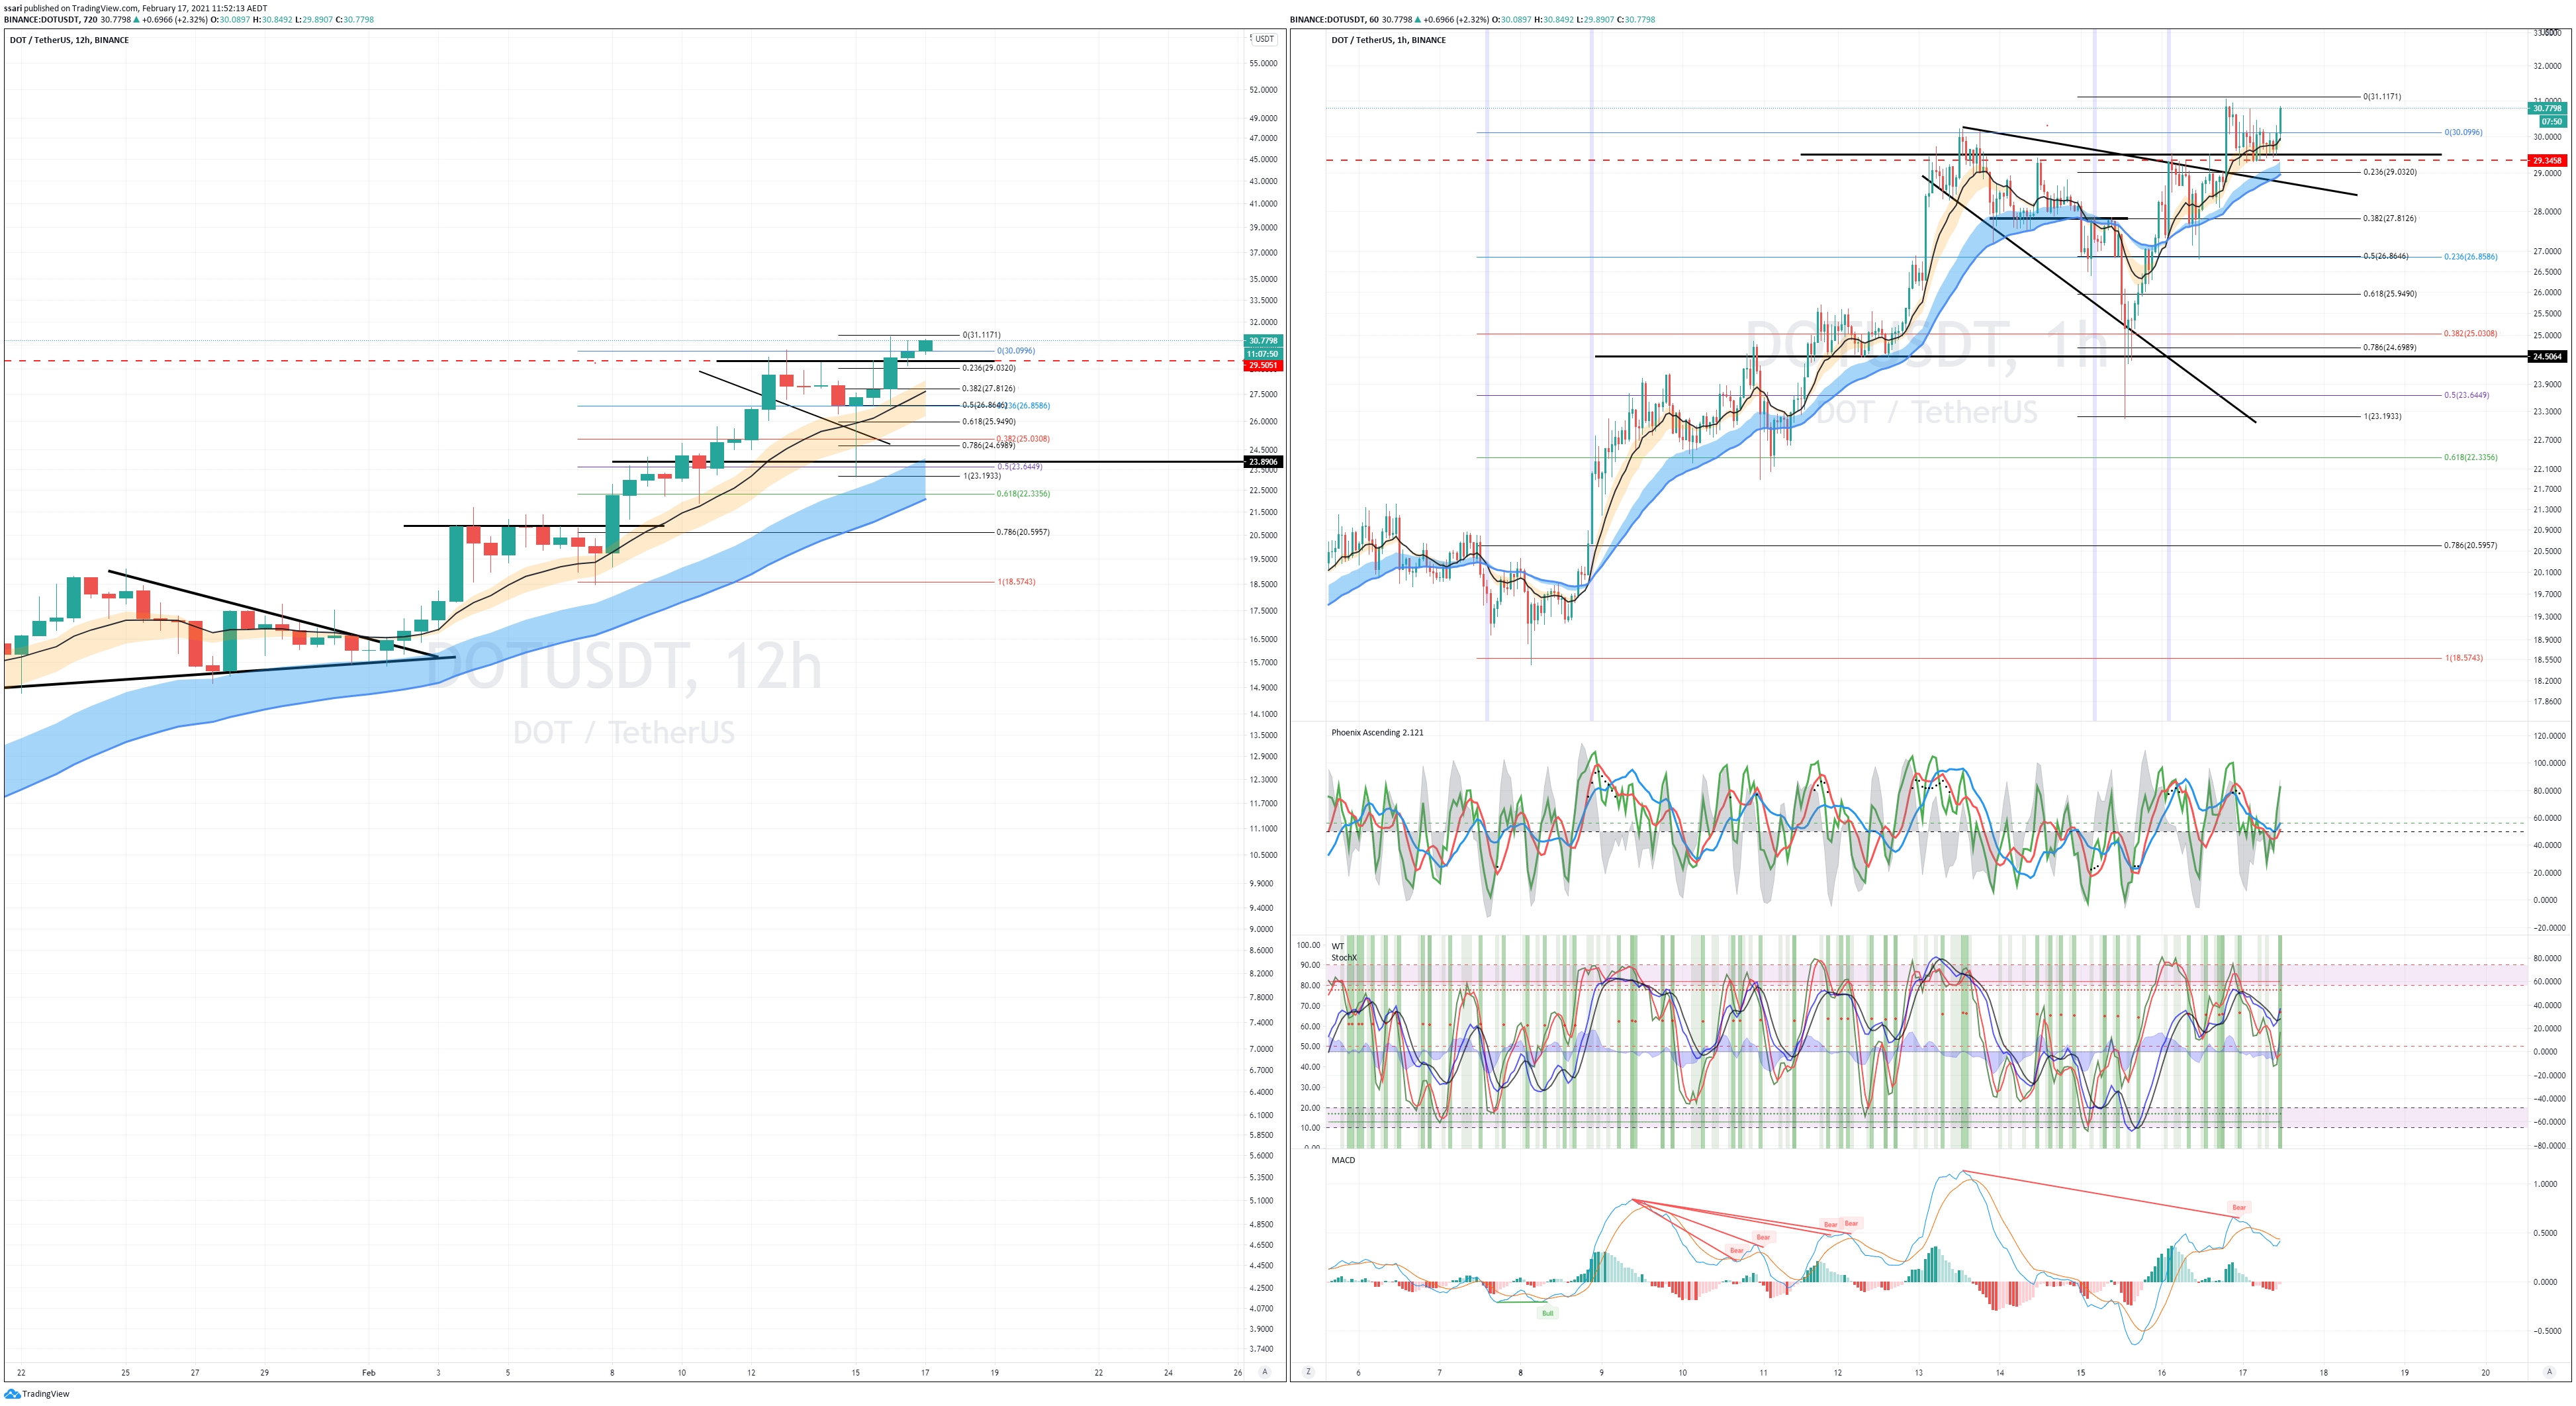Click the TradingView cloud logo icon
This screenshot has width=2576, height=1406.
tap(12, 1394)
